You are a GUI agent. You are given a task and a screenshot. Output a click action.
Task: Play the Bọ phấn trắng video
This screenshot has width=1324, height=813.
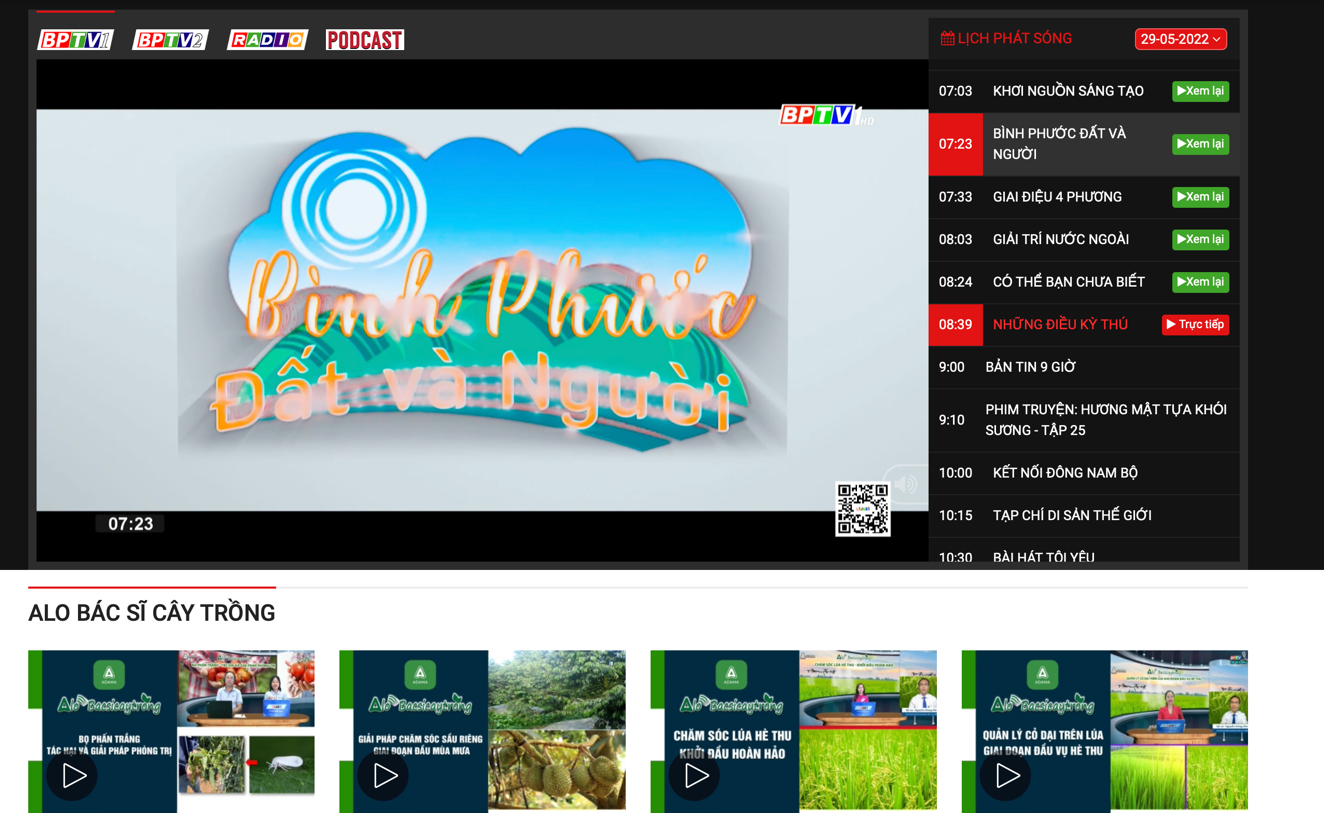point(73,775)
